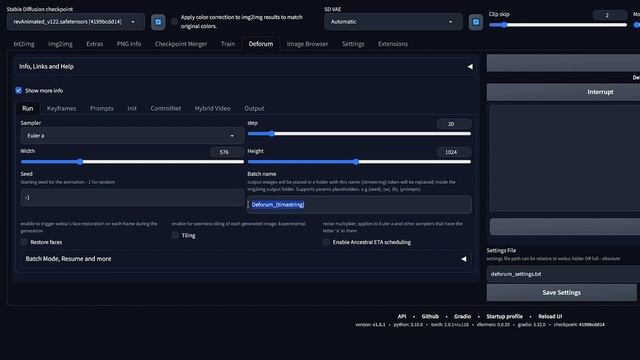640x360 pixels.
Task: Open the Github footer link
Action: [430, 316]
